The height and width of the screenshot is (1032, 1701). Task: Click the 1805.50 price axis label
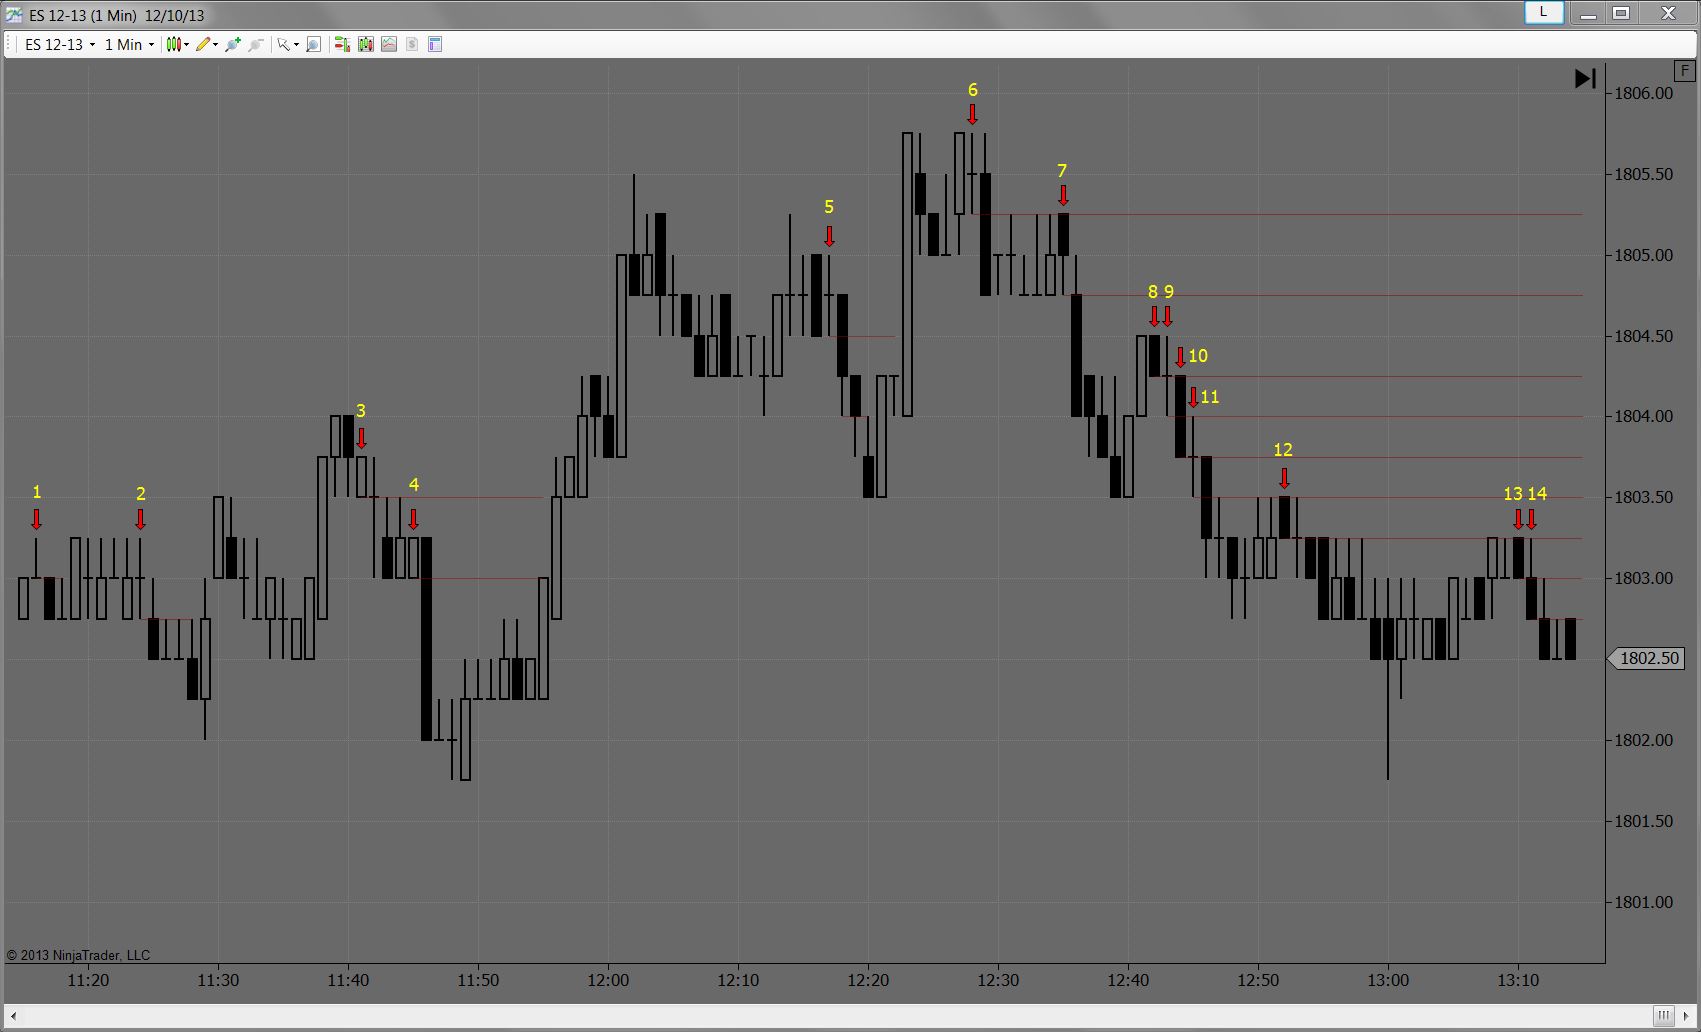[x=1643, y=175]
